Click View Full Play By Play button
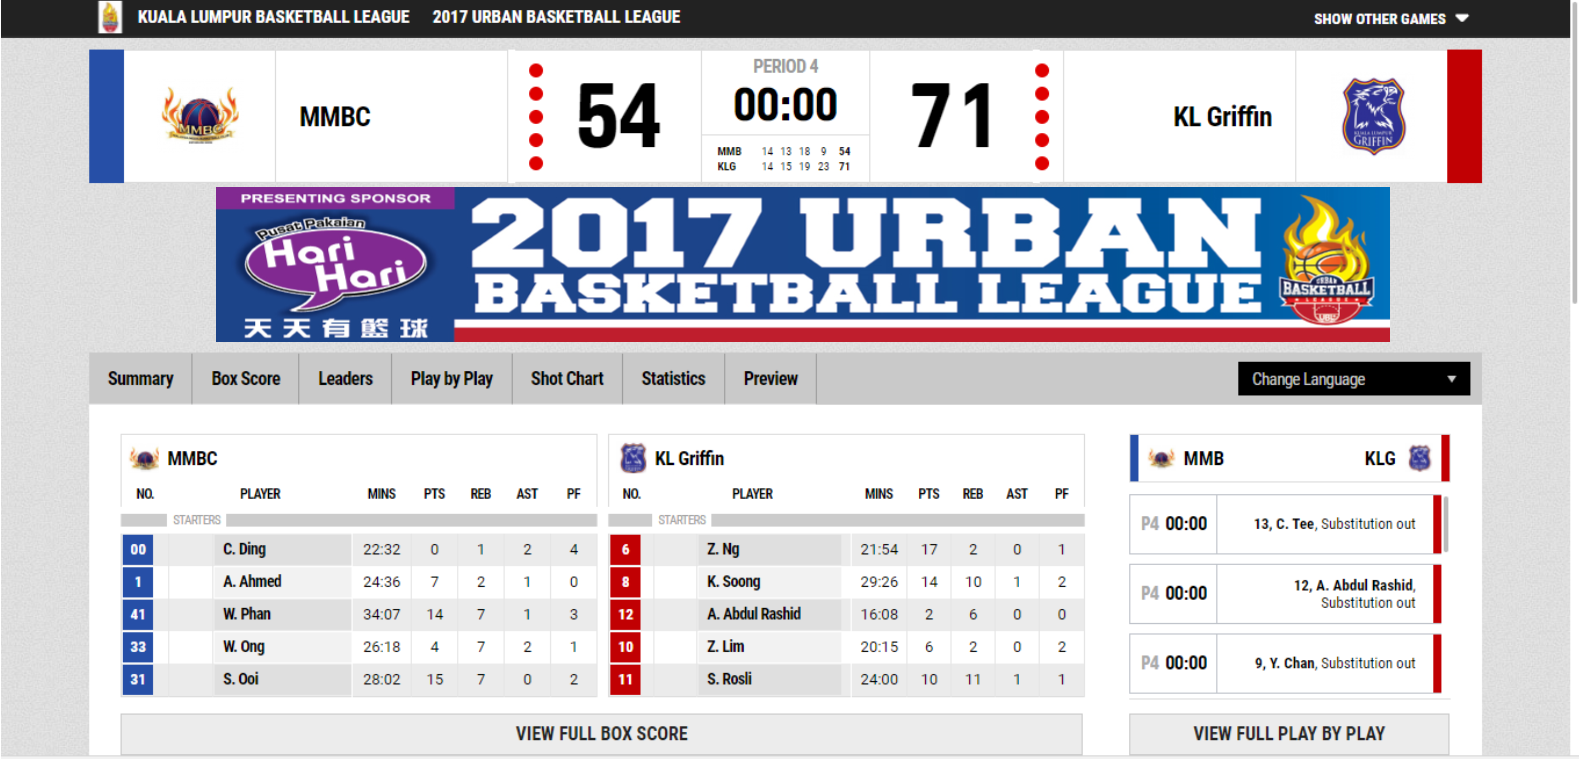Image resolution: width=1579 pixels, height=759 pixels. pos(1289,734)
